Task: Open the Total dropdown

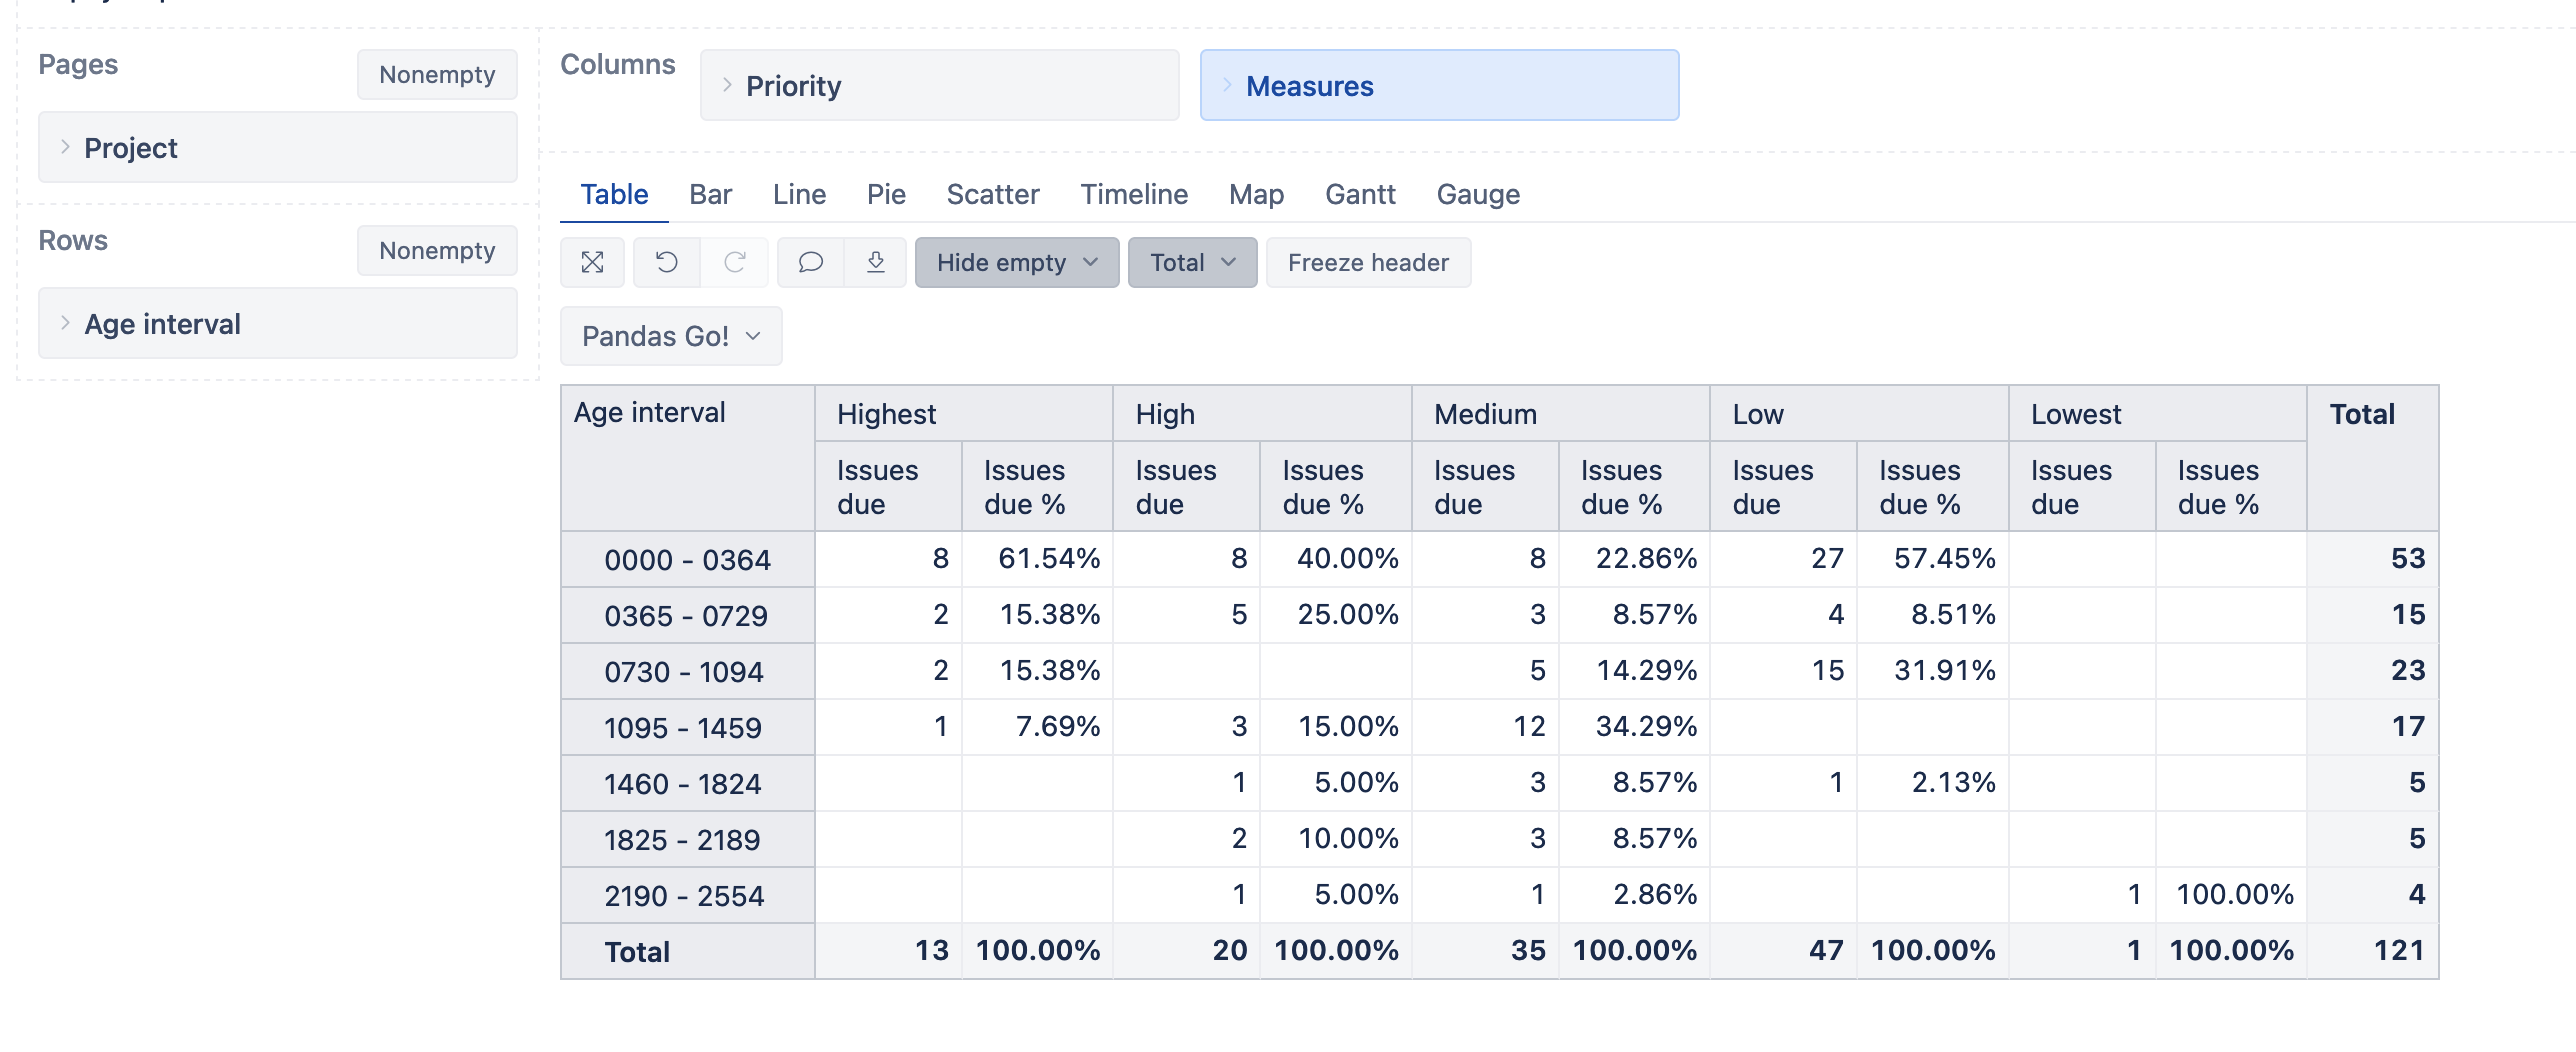Action: click(x=1192, y=262)
